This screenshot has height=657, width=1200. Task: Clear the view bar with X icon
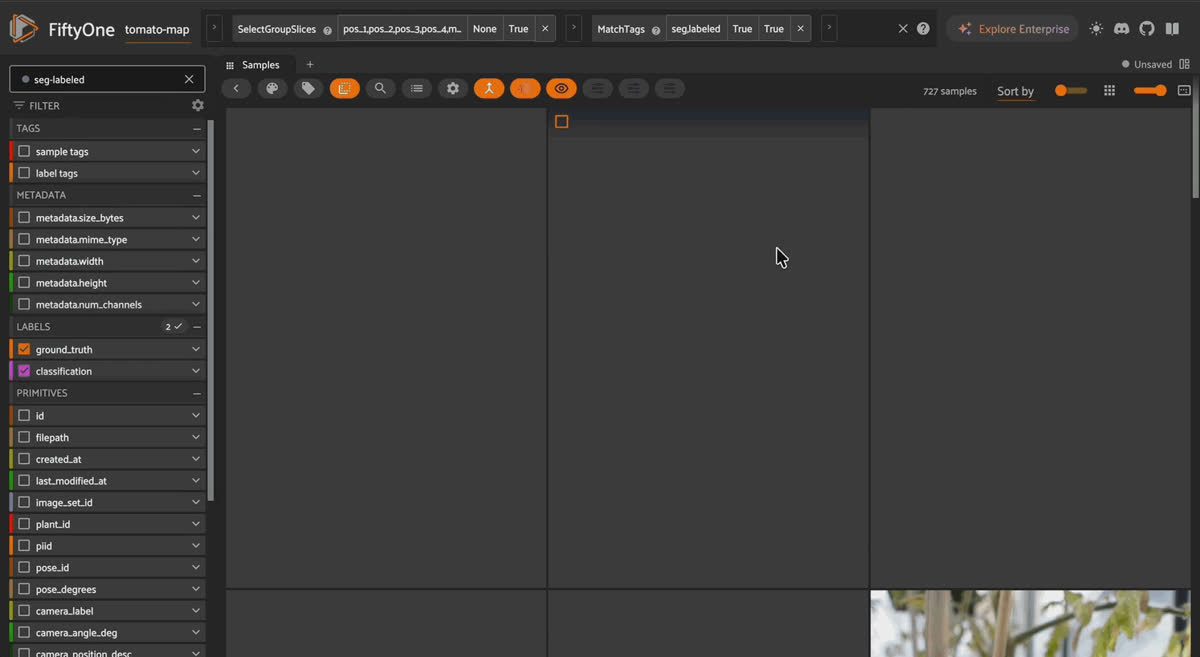(903, 29)
